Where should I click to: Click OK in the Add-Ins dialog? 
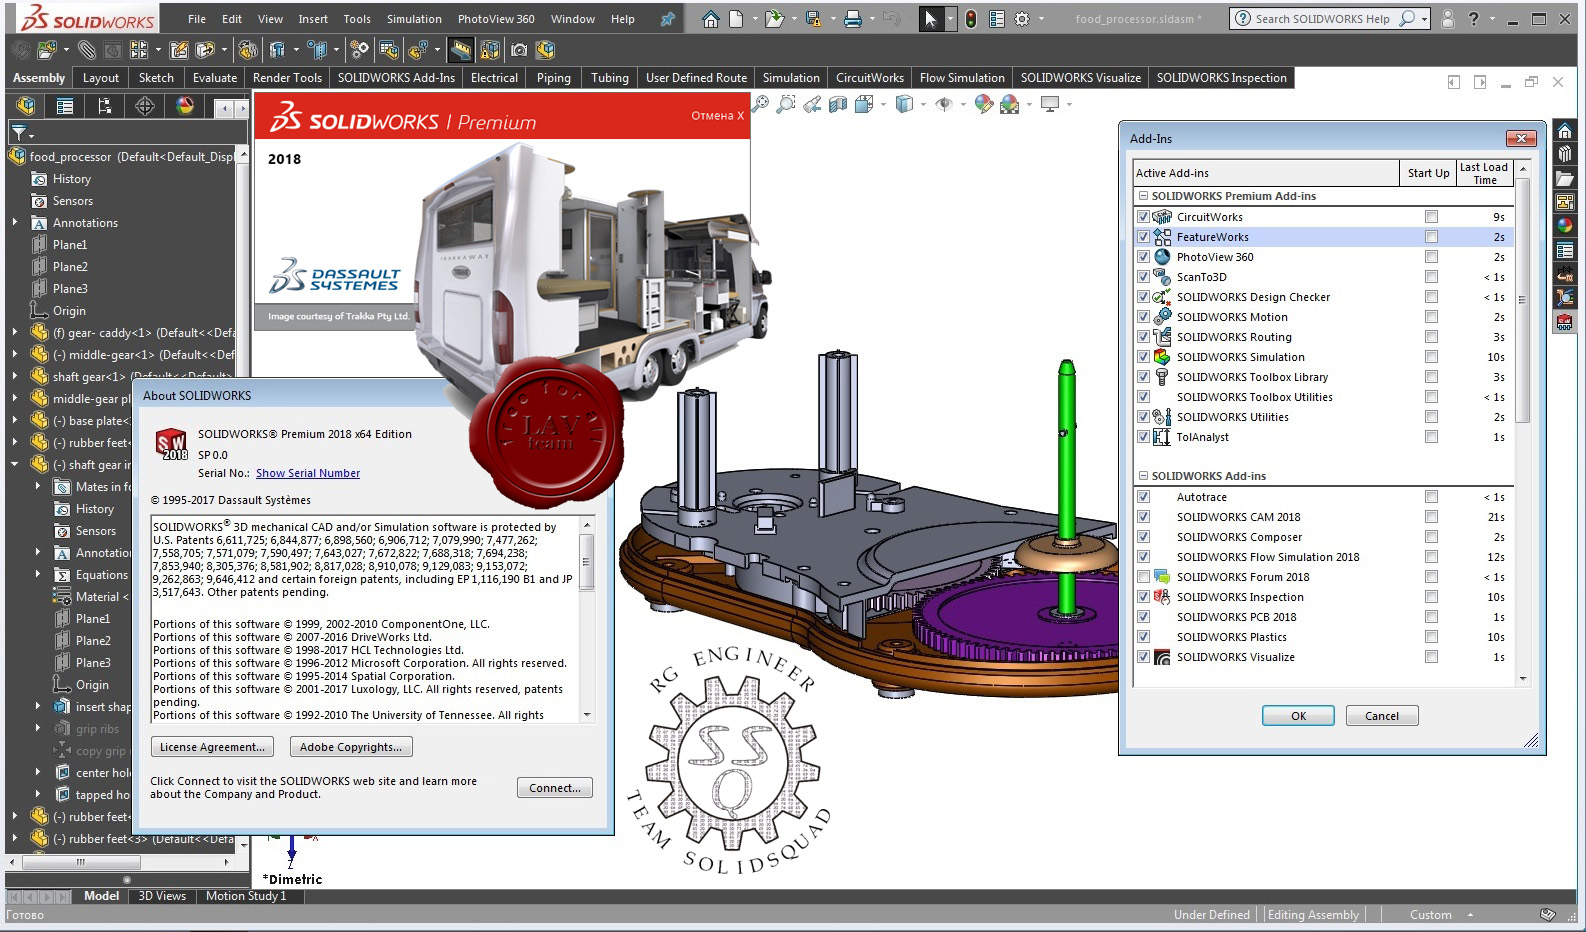pos(1298,716)
